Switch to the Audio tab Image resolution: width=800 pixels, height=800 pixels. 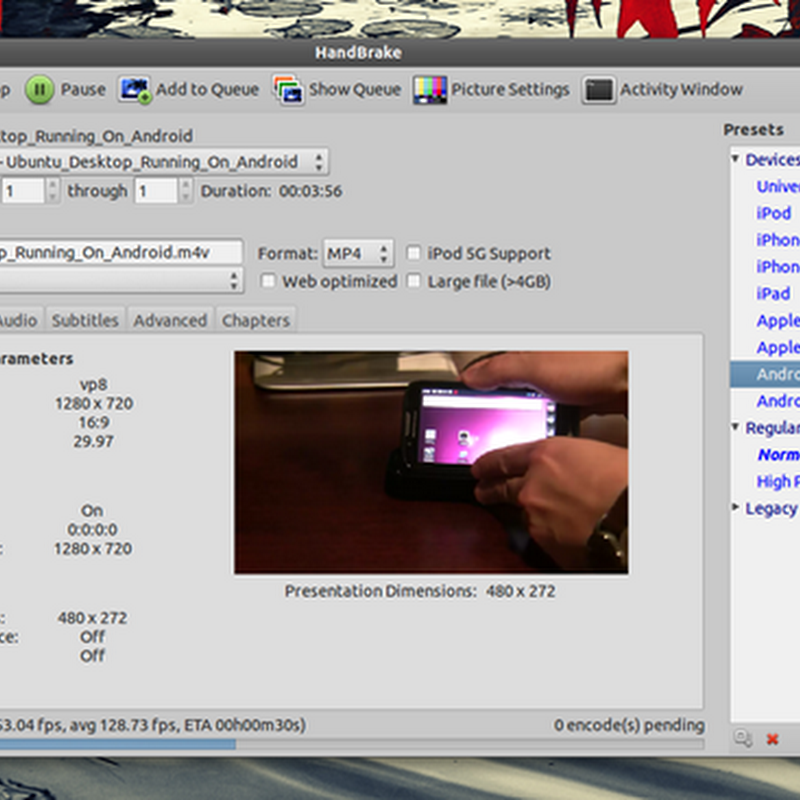19,320
